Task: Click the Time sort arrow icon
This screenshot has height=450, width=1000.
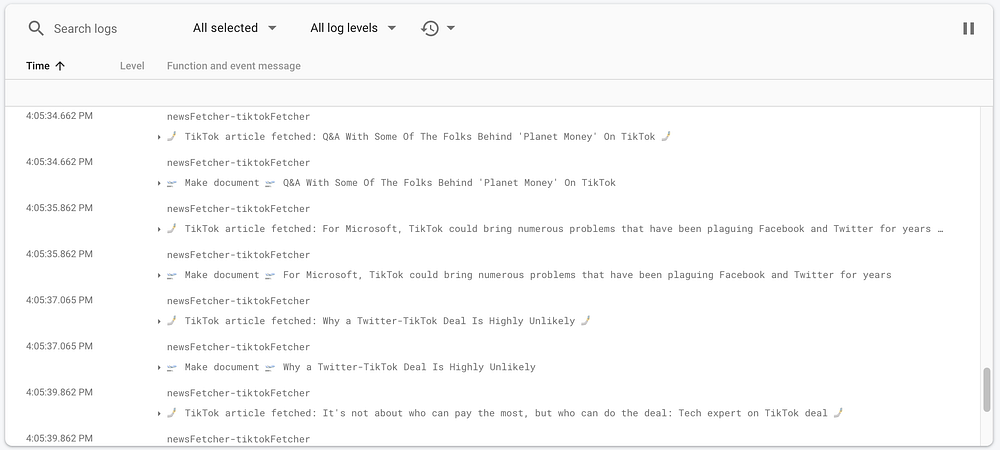Action: [x=60, y=66]
